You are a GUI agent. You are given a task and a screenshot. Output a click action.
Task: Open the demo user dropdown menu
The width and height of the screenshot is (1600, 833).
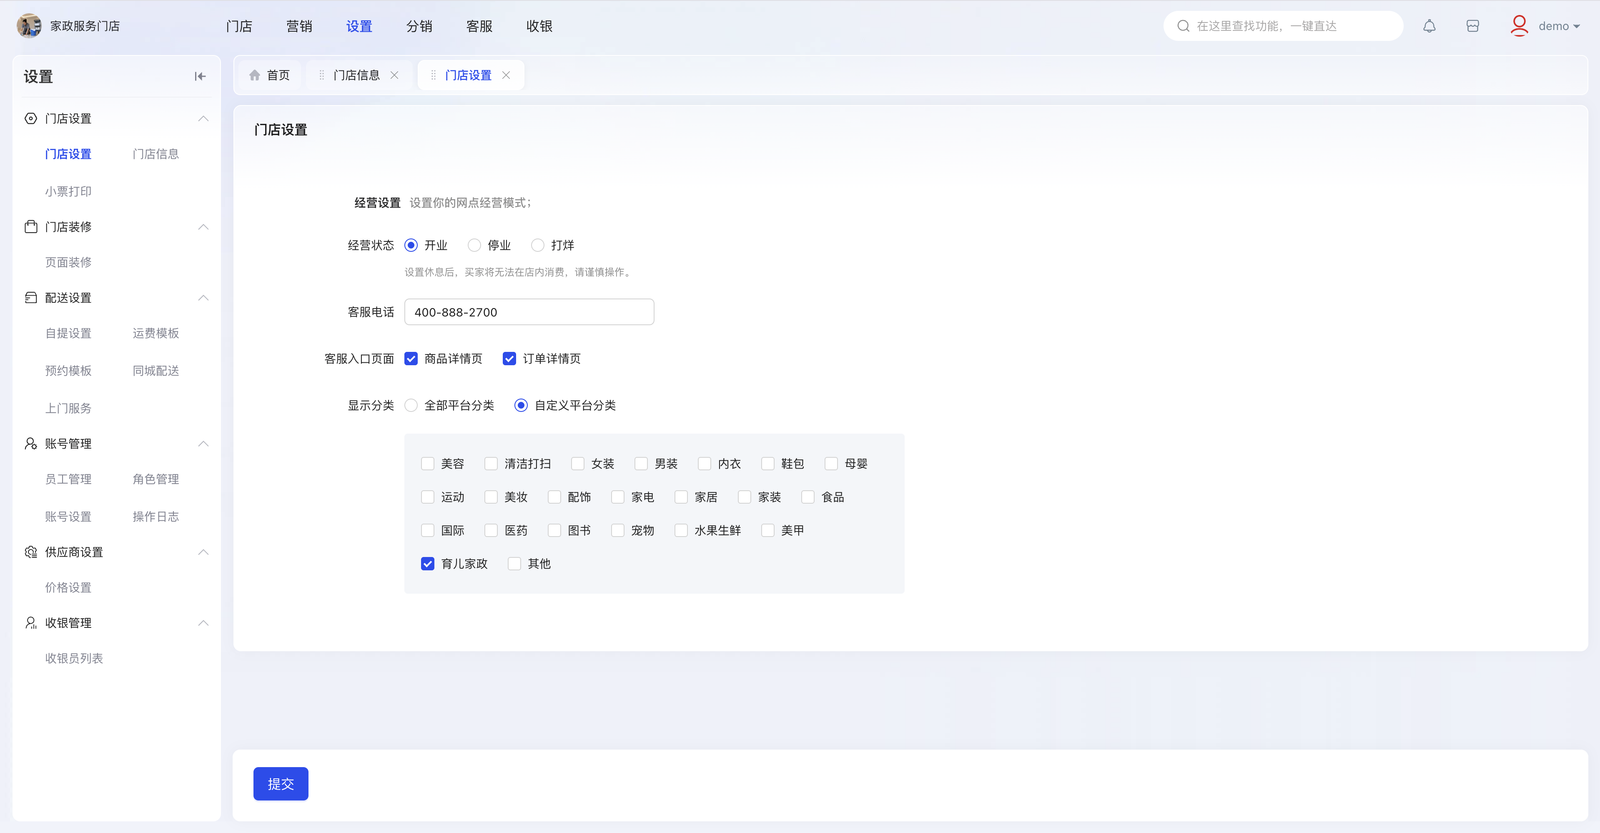1560,26
